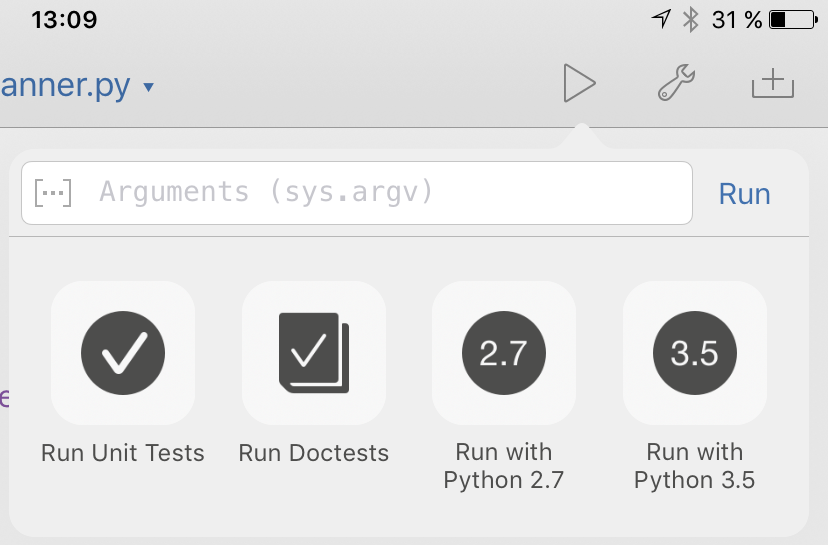Open the anner.py file title menu
Image resolution: width=828 pixels, height=545 pixels.
tap(66, 86)
